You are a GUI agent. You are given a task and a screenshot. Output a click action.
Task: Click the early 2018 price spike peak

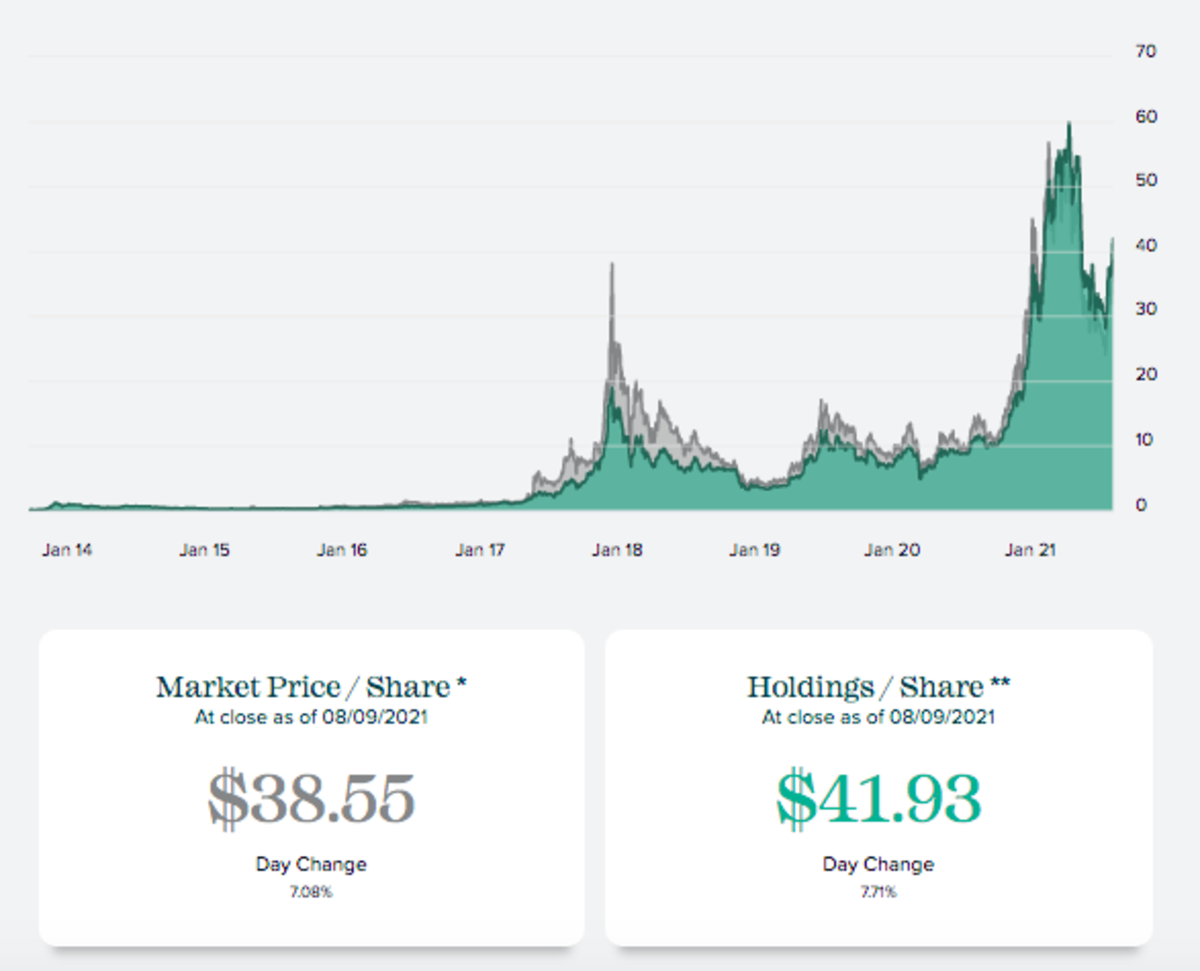(x=612, y=264)
